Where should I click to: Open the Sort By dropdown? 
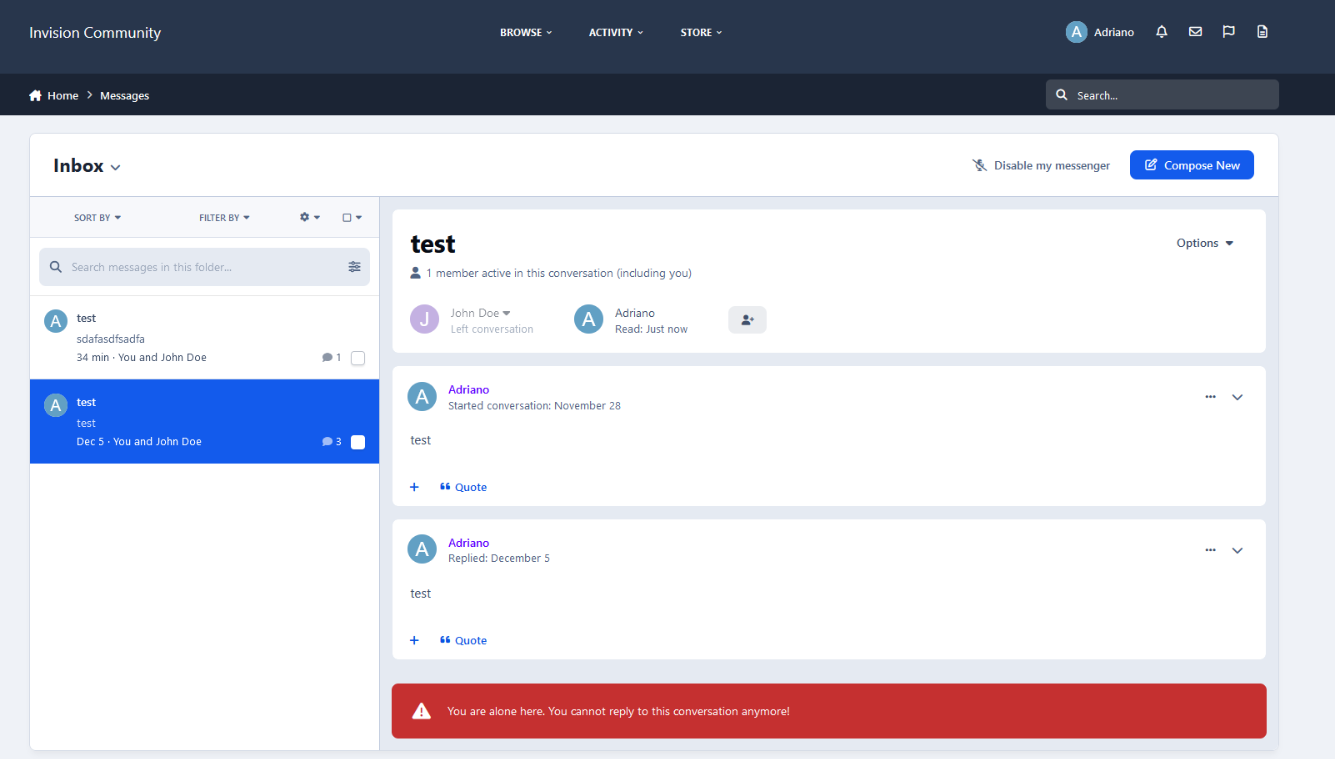tap(97, 218)
